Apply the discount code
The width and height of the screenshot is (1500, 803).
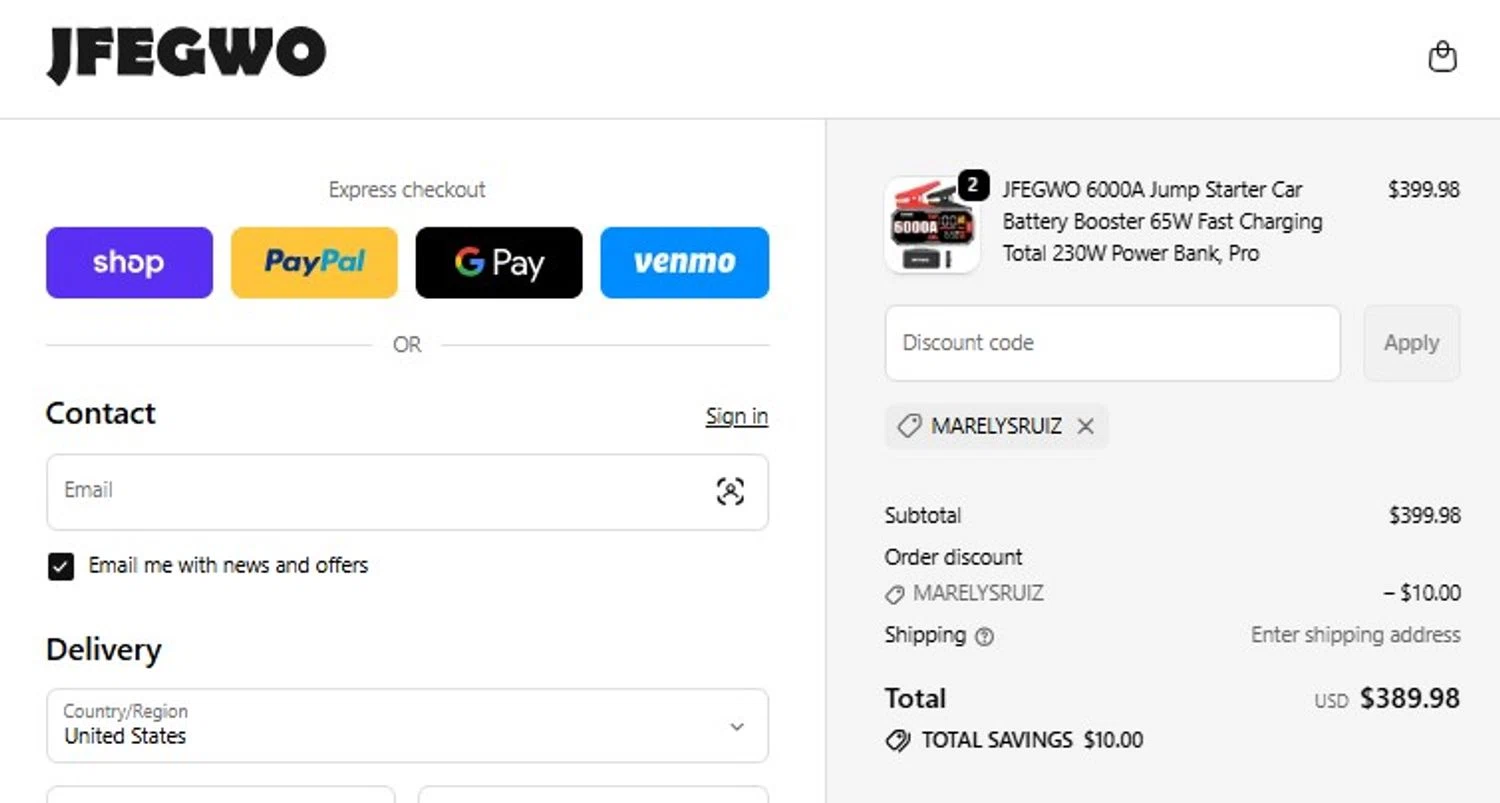point(1411,343)
